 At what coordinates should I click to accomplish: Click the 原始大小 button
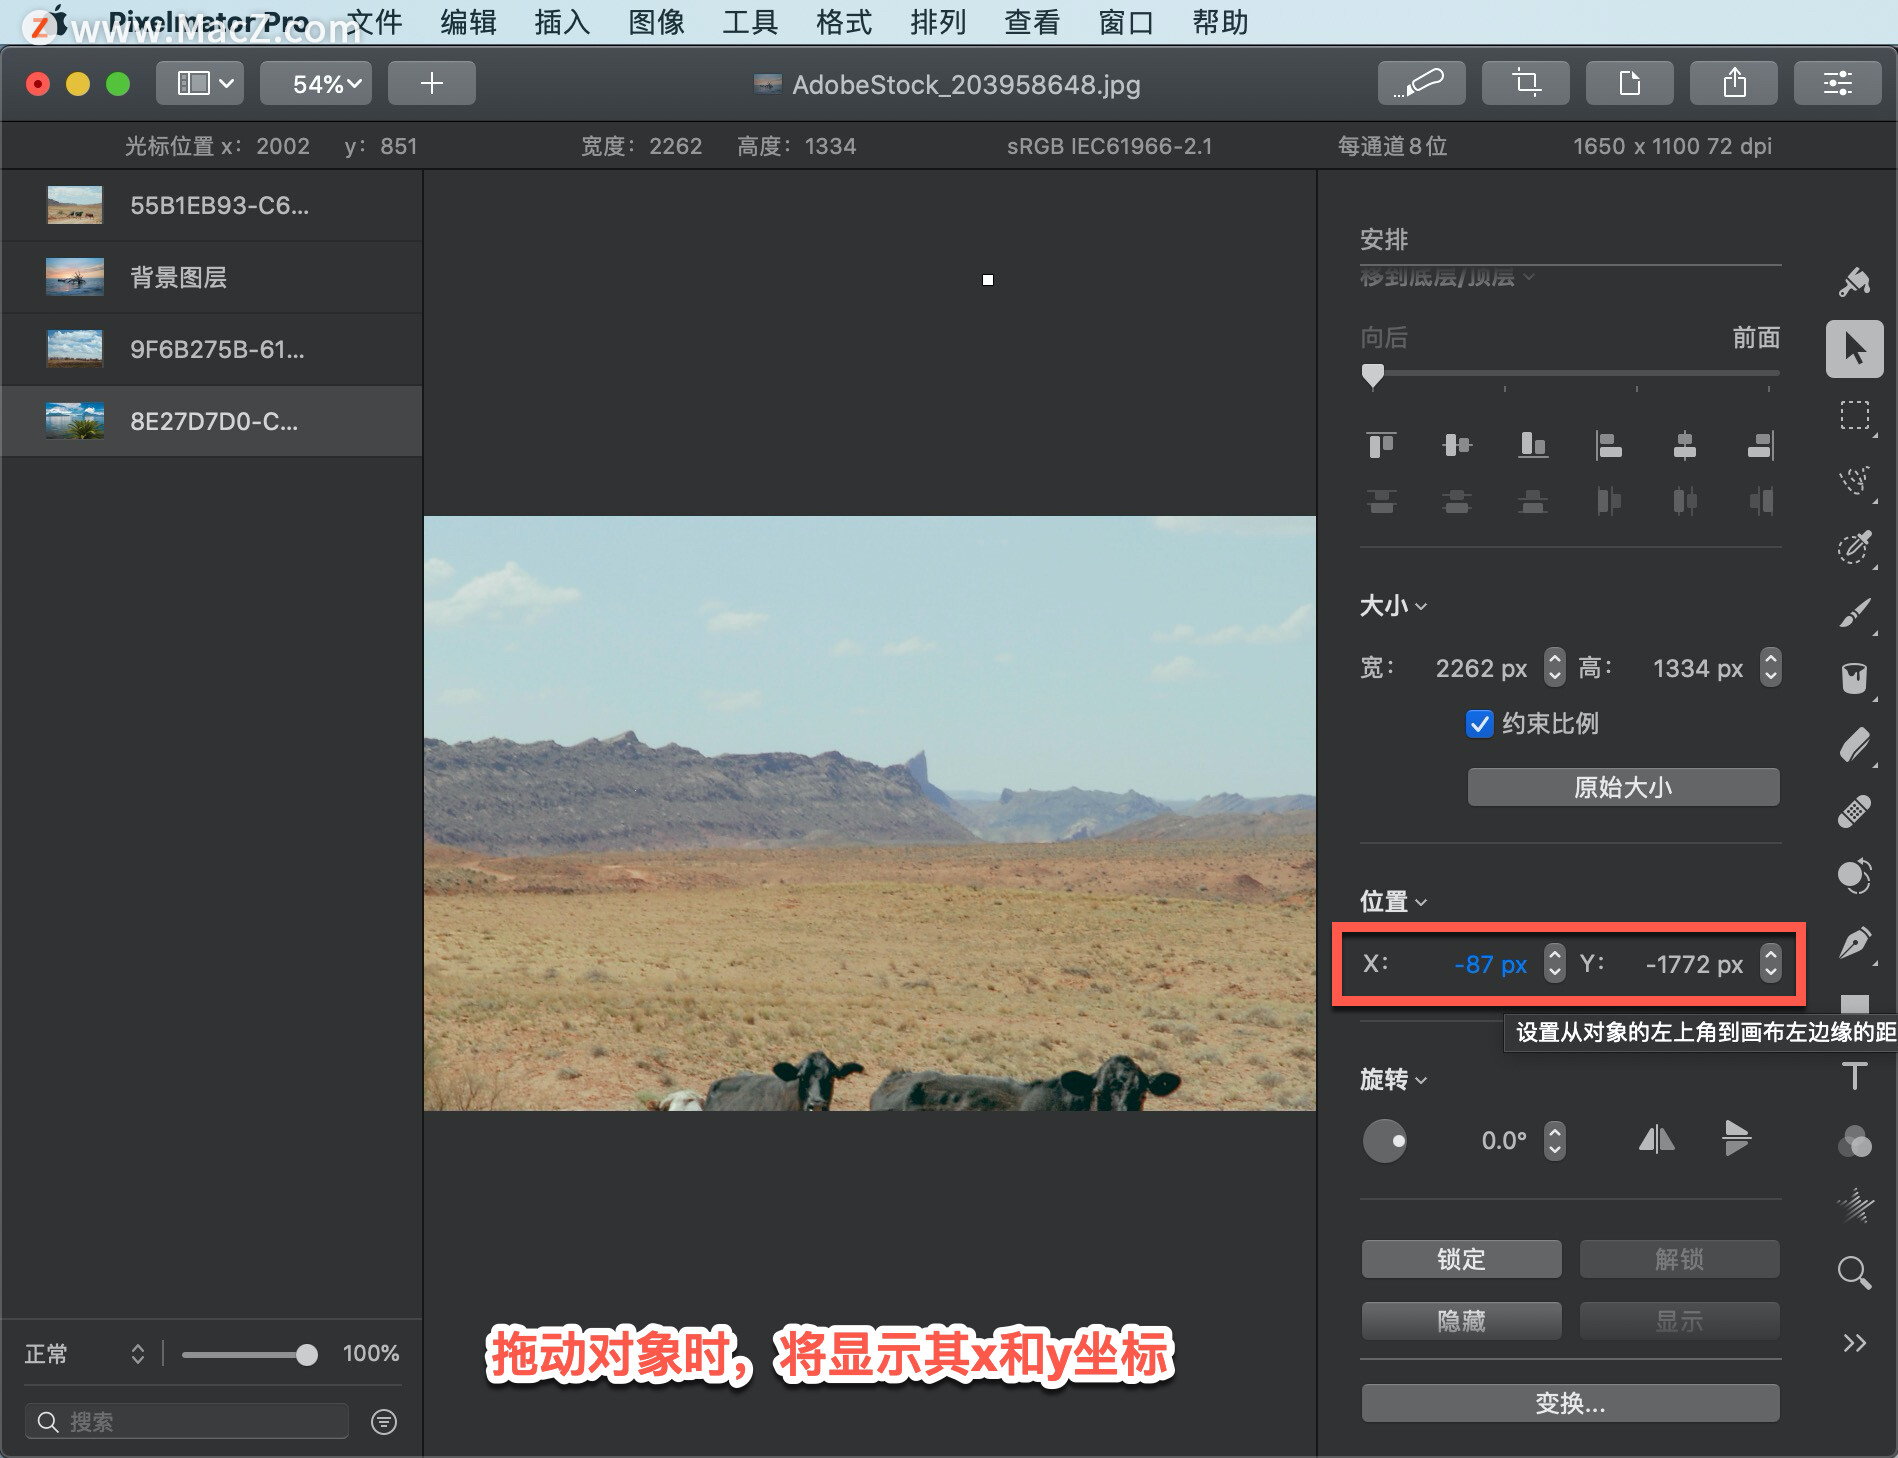pos(1623,787)
